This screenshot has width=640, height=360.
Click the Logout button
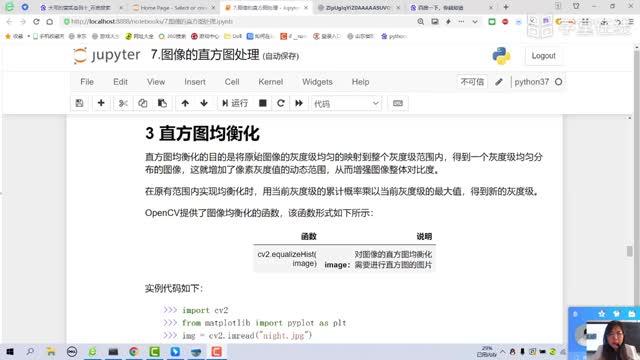point(543,56)
